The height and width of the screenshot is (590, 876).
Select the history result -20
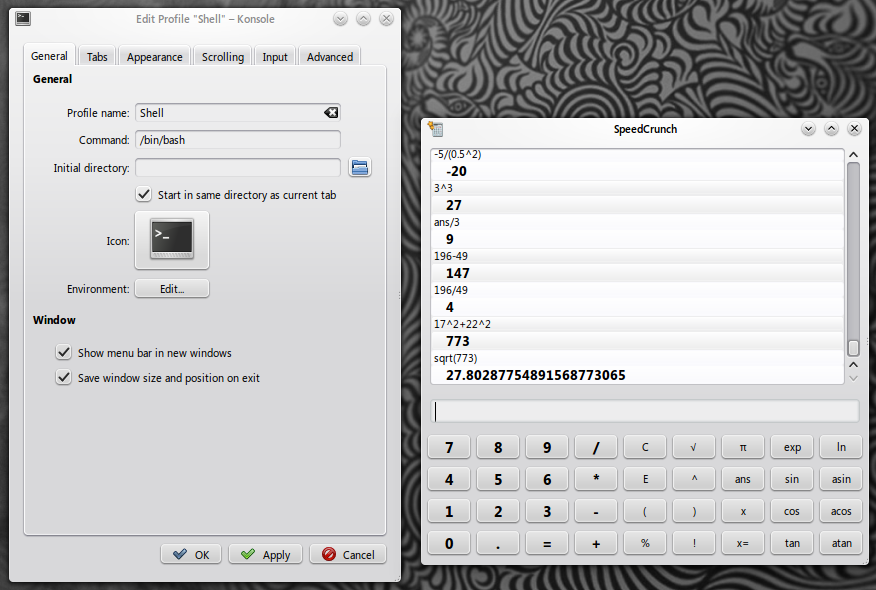[x=456, y=172]
